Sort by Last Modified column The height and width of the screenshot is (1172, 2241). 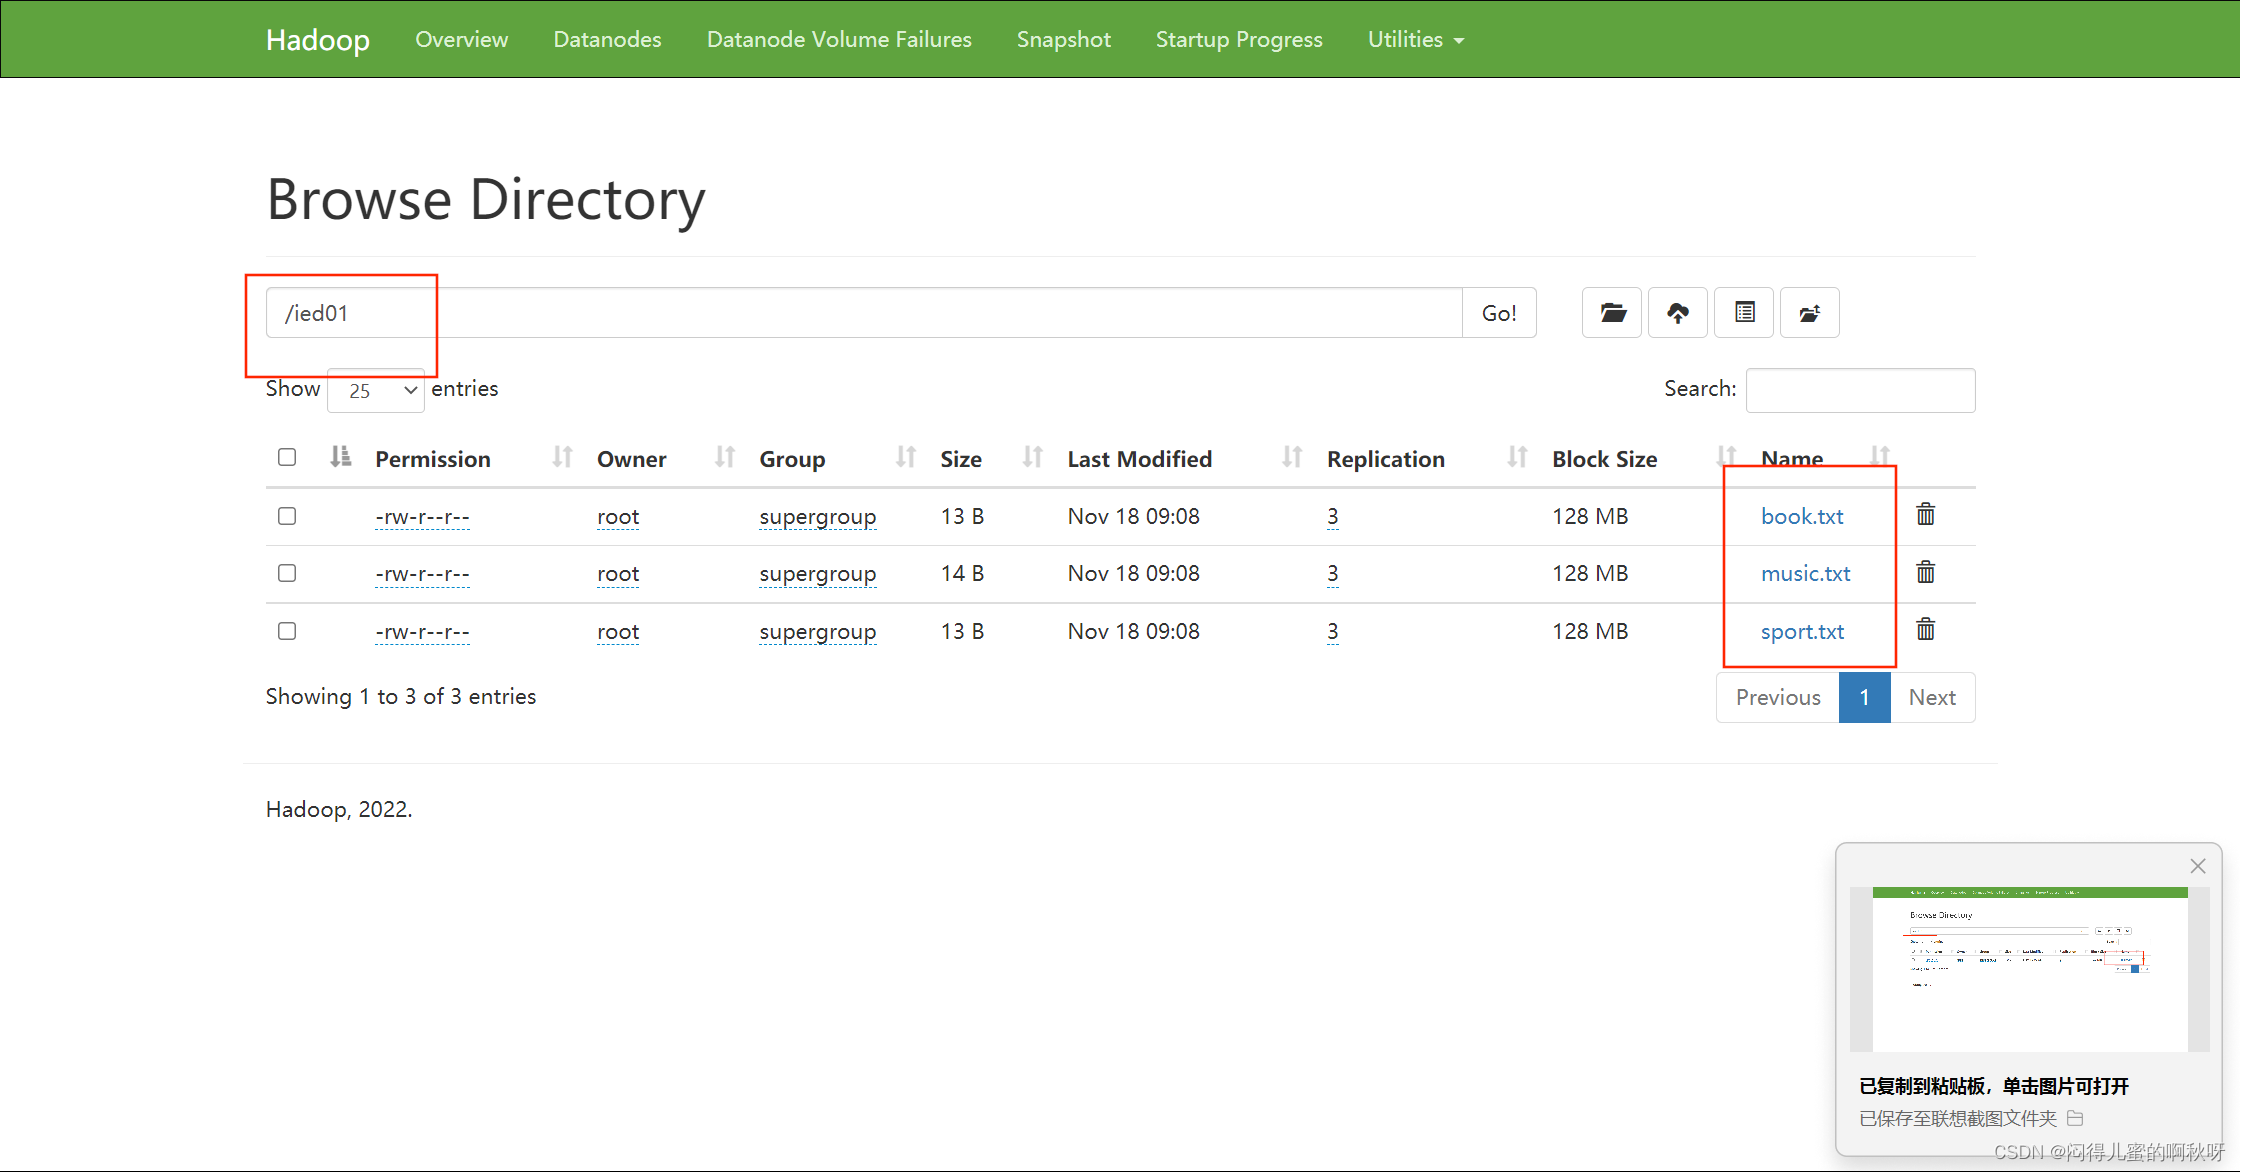[1139, 459]
